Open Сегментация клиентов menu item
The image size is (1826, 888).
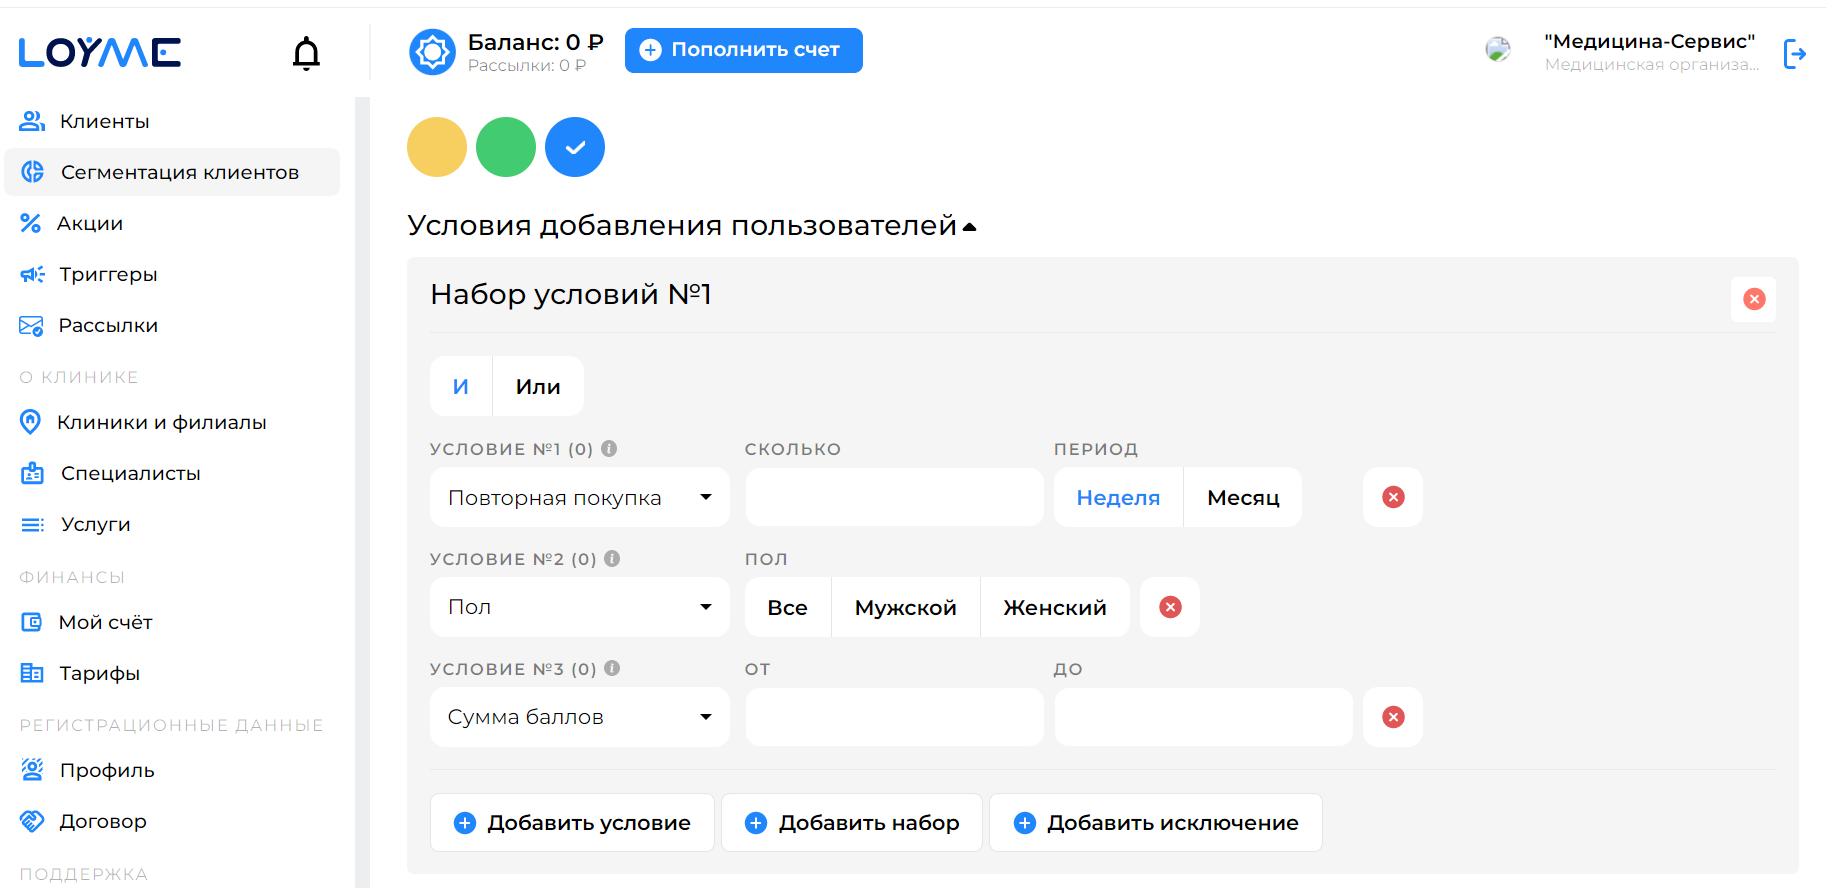(x=172, y=172)
